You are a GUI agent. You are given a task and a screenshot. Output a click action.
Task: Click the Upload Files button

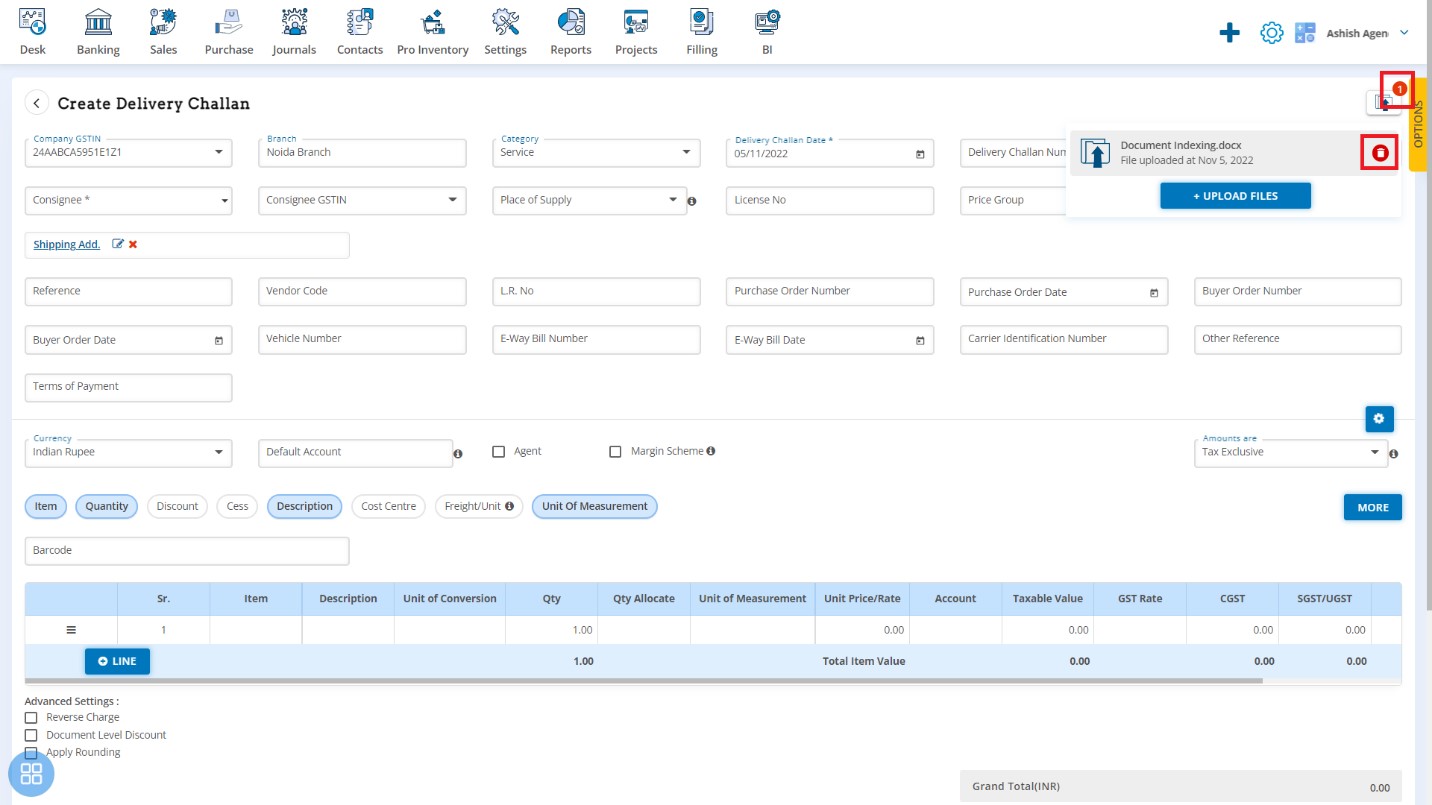1235,196
